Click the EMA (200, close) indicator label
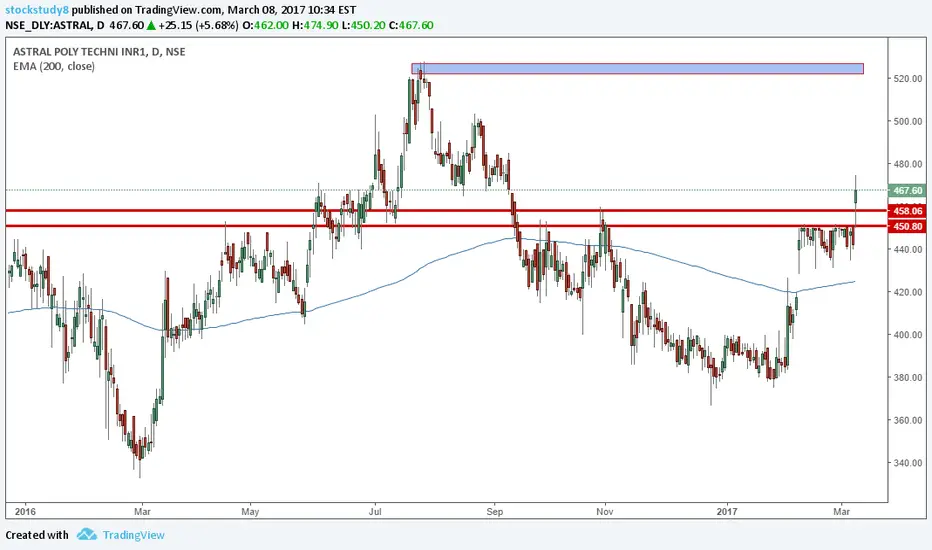 (53, 66)
